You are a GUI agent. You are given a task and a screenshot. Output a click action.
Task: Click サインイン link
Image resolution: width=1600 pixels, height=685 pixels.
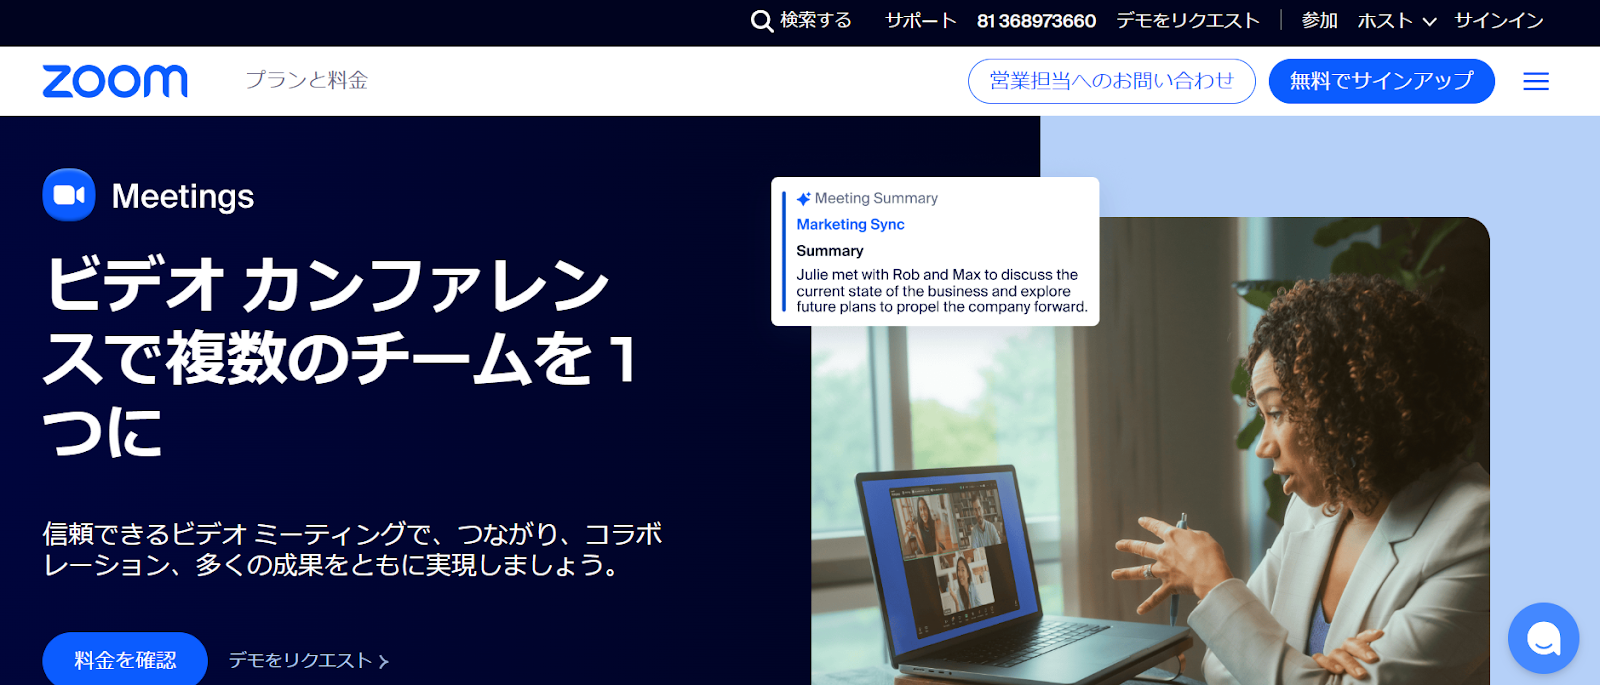pyautogui.click(x=1499, y=21)
